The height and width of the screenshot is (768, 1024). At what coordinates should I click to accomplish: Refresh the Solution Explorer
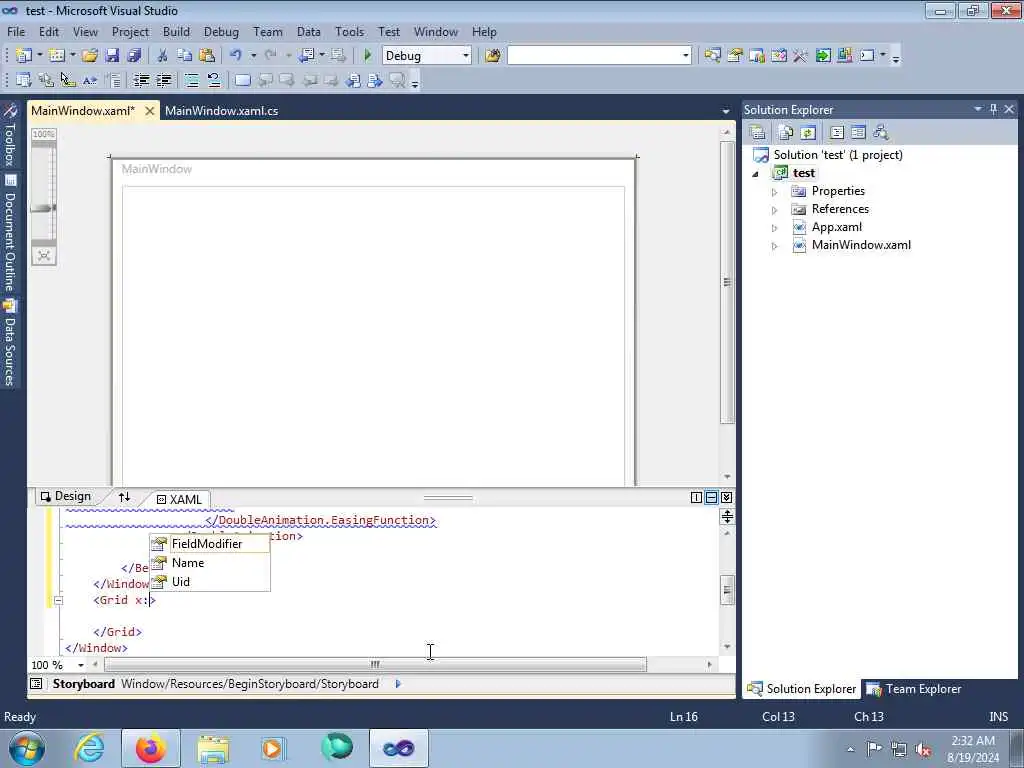coord(808,133)
